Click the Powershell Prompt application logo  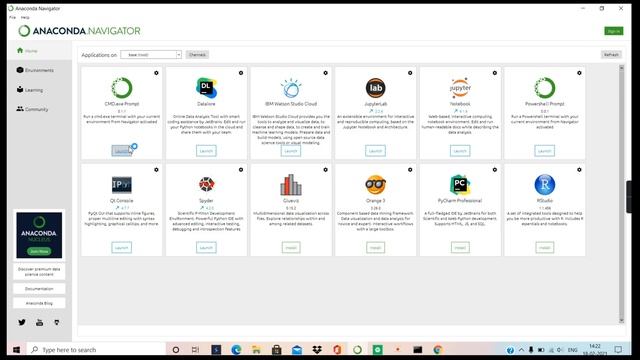tap(544, 88)
